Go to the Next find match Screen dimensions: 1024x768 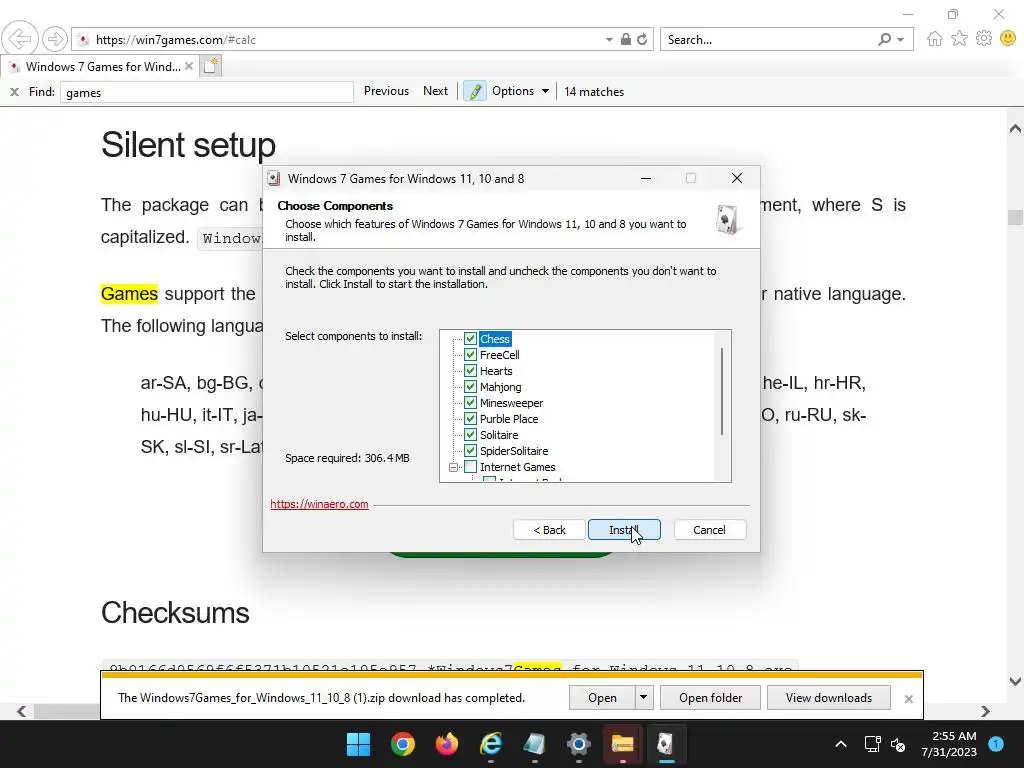click(436, 91)
